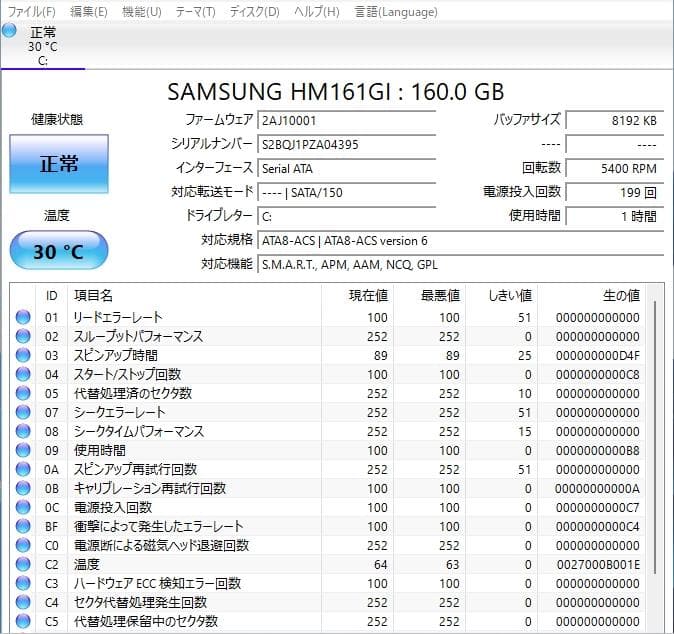Click the 正常 health status button
Screen dimensions: 674x634
pyautogui.click(x=59, y=164)
